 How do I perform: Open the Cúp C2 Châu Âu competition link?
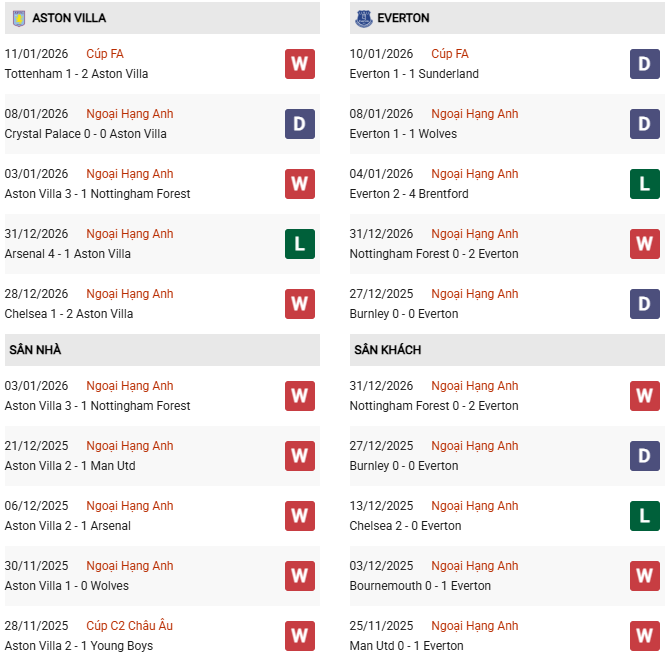130,626
